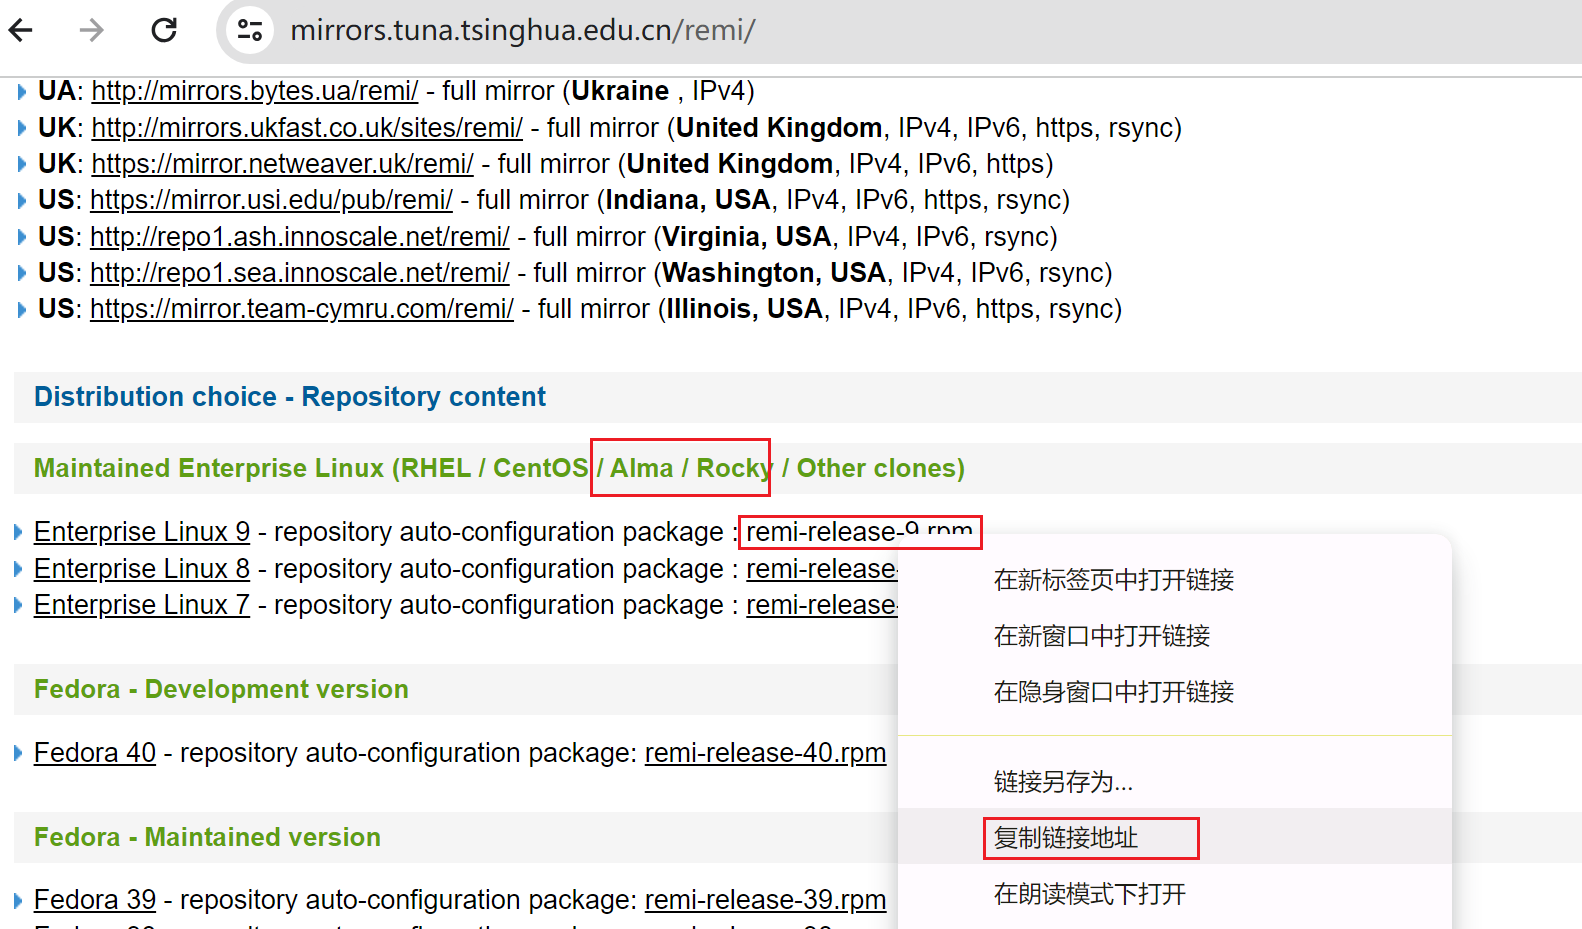Open the Enterprise Linux 8 link

click(142, 569)
